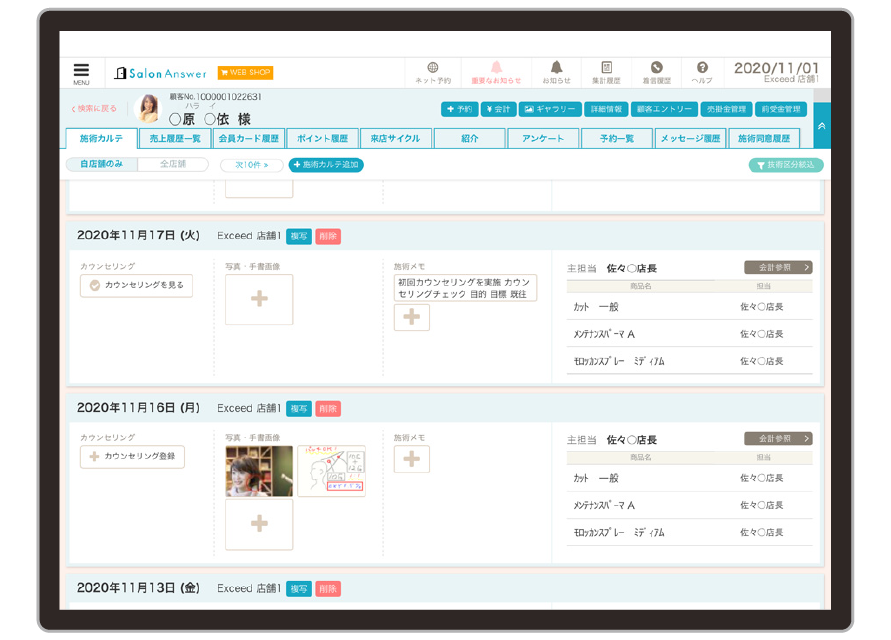The height and width of the screenshot is (640, 891).
Task: Open the お知らせ notifications bell
Action: click(557, 72)
